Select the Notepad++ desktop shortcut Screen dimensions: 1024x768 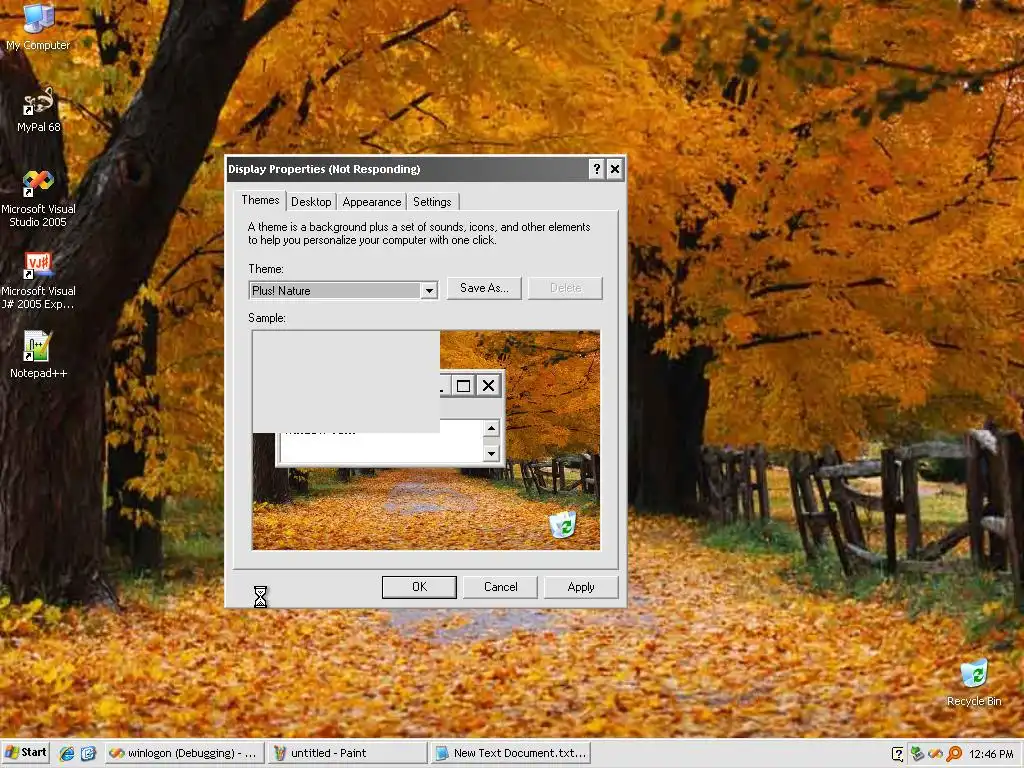[x=38, y=355]
